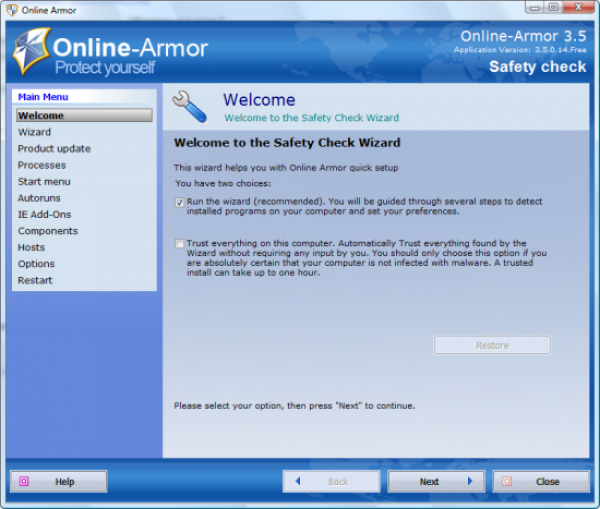Maximize the Online Armor window
The height and width of the screenshot is (509, 600).
click(x=553, y=7)
